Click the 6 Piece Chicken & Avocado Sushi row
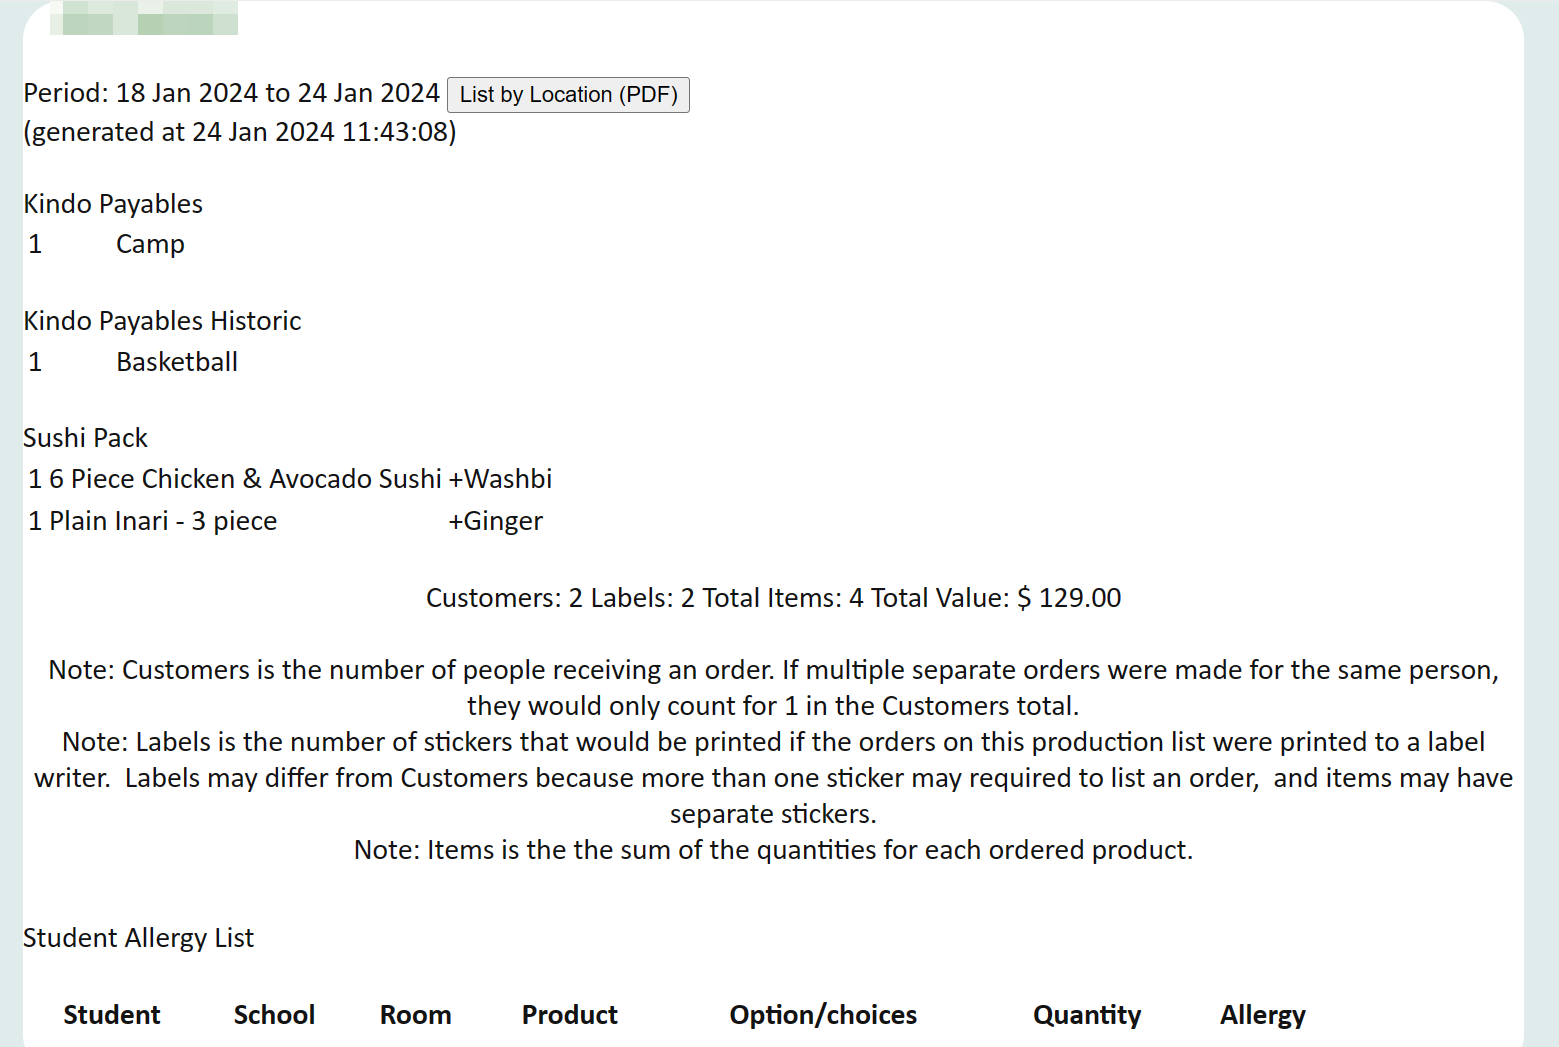The image size is (1559, 1047). coord(290,479)
